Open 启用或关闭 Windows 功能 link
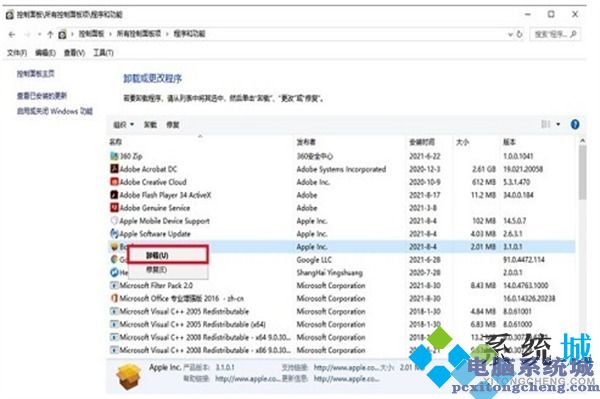The image size is (600, 399). click(x=54, y=111)
